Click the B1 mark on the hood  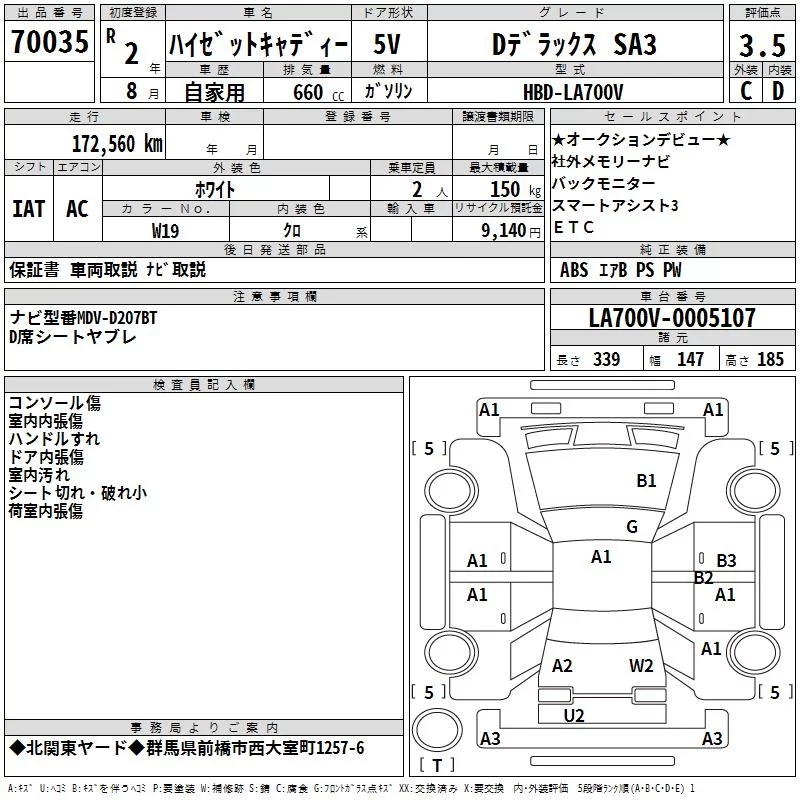[646, 481]
